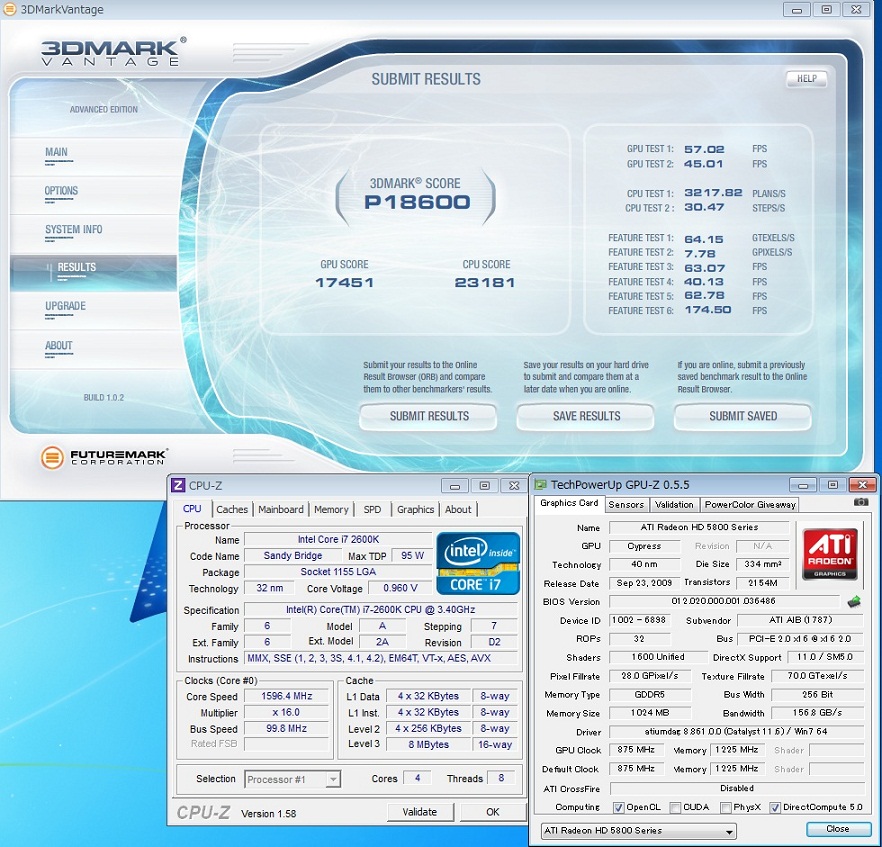
Task: Toggle the CUDA checkbox
Action: click(x=677, y=807)
